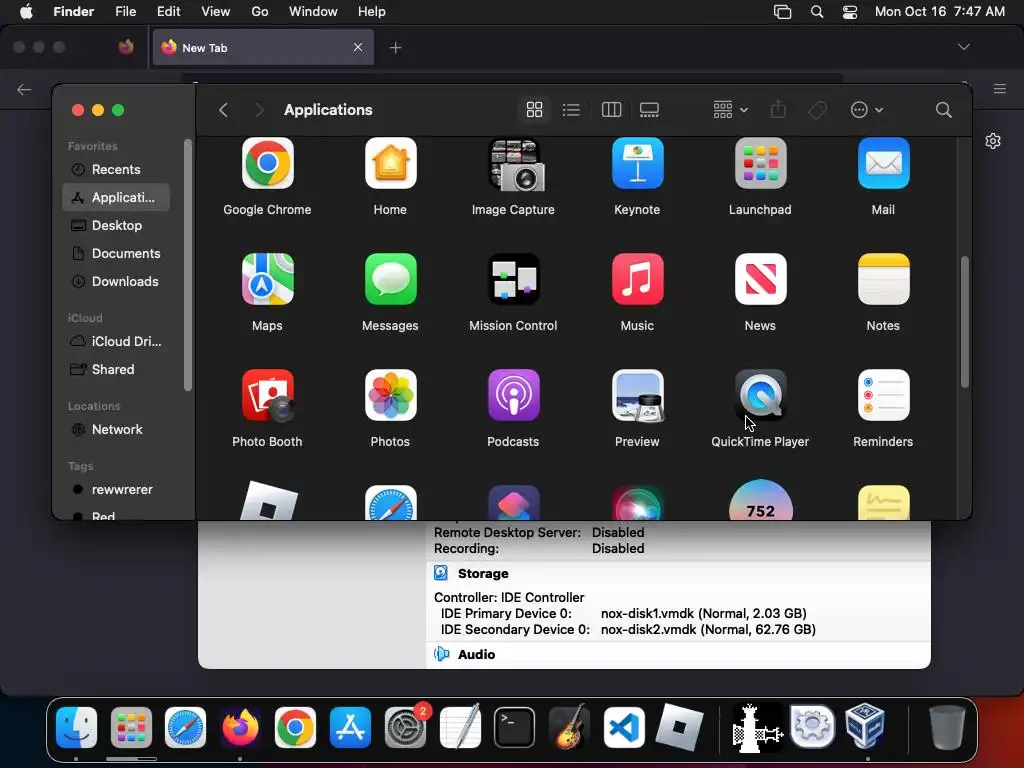Switch Finder to column view
This screenshot has width=1024, height=768.
(x=611, y=110)
